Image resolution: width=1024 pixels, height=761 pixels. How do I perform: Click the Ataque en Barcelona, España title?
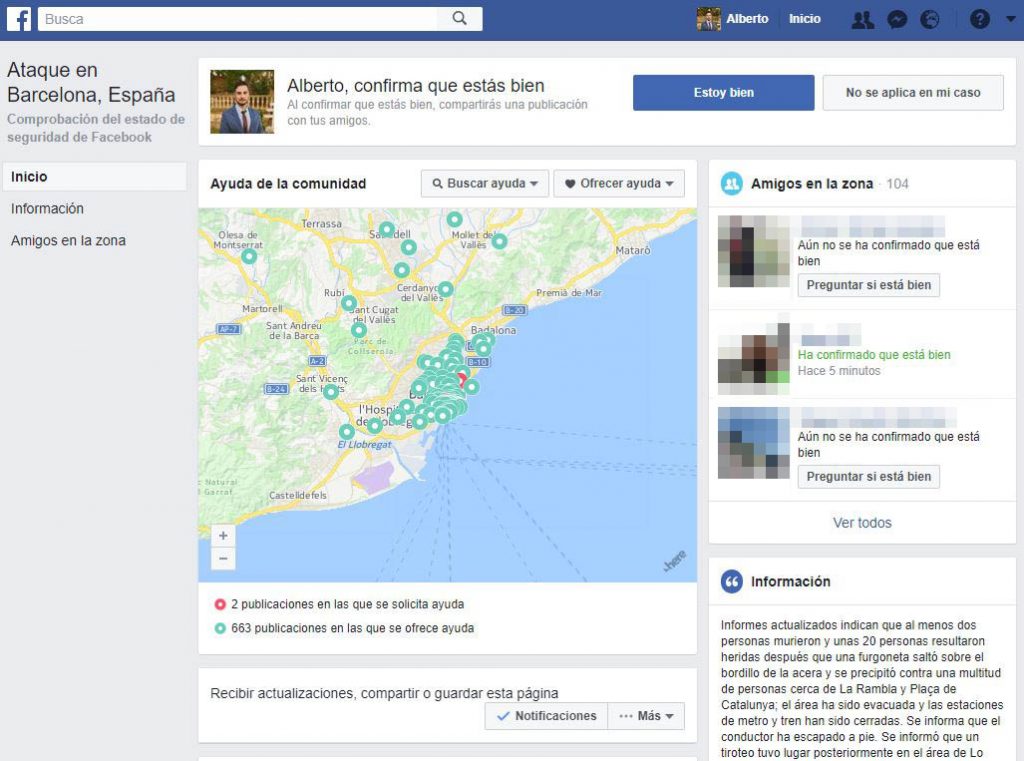91,82
